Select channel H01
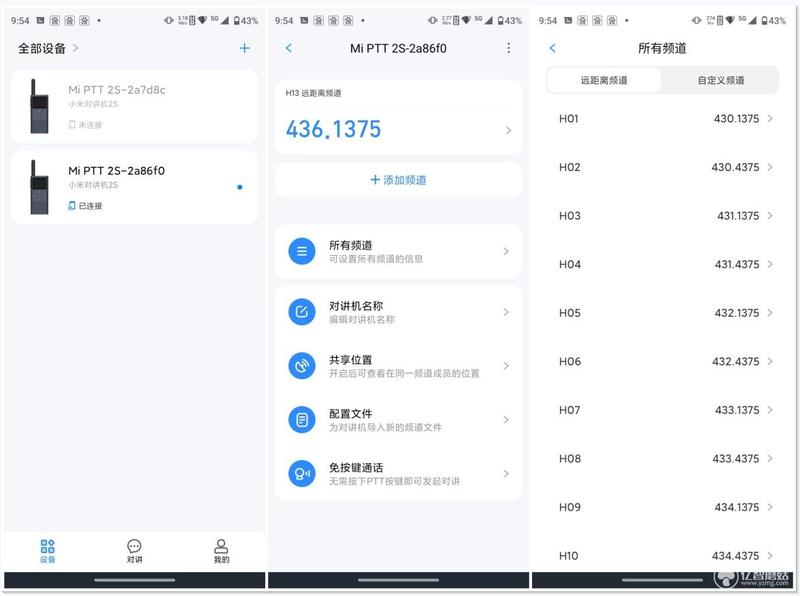 [x=662, y=119]
